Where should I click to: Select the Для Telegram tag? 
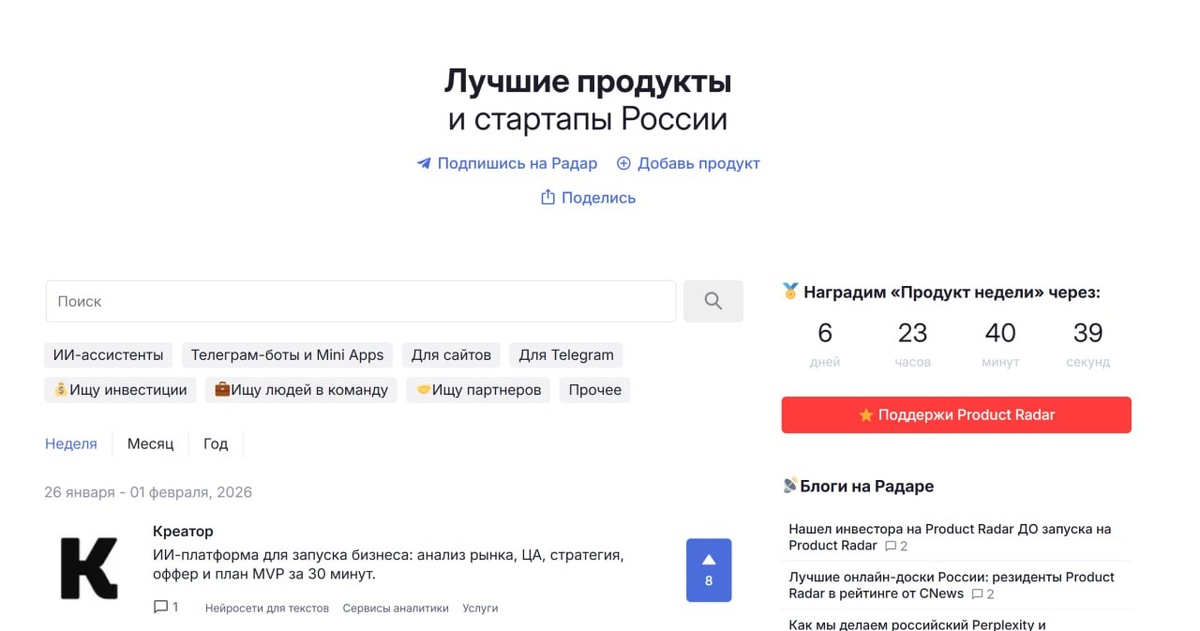click(x=566, y=355)
